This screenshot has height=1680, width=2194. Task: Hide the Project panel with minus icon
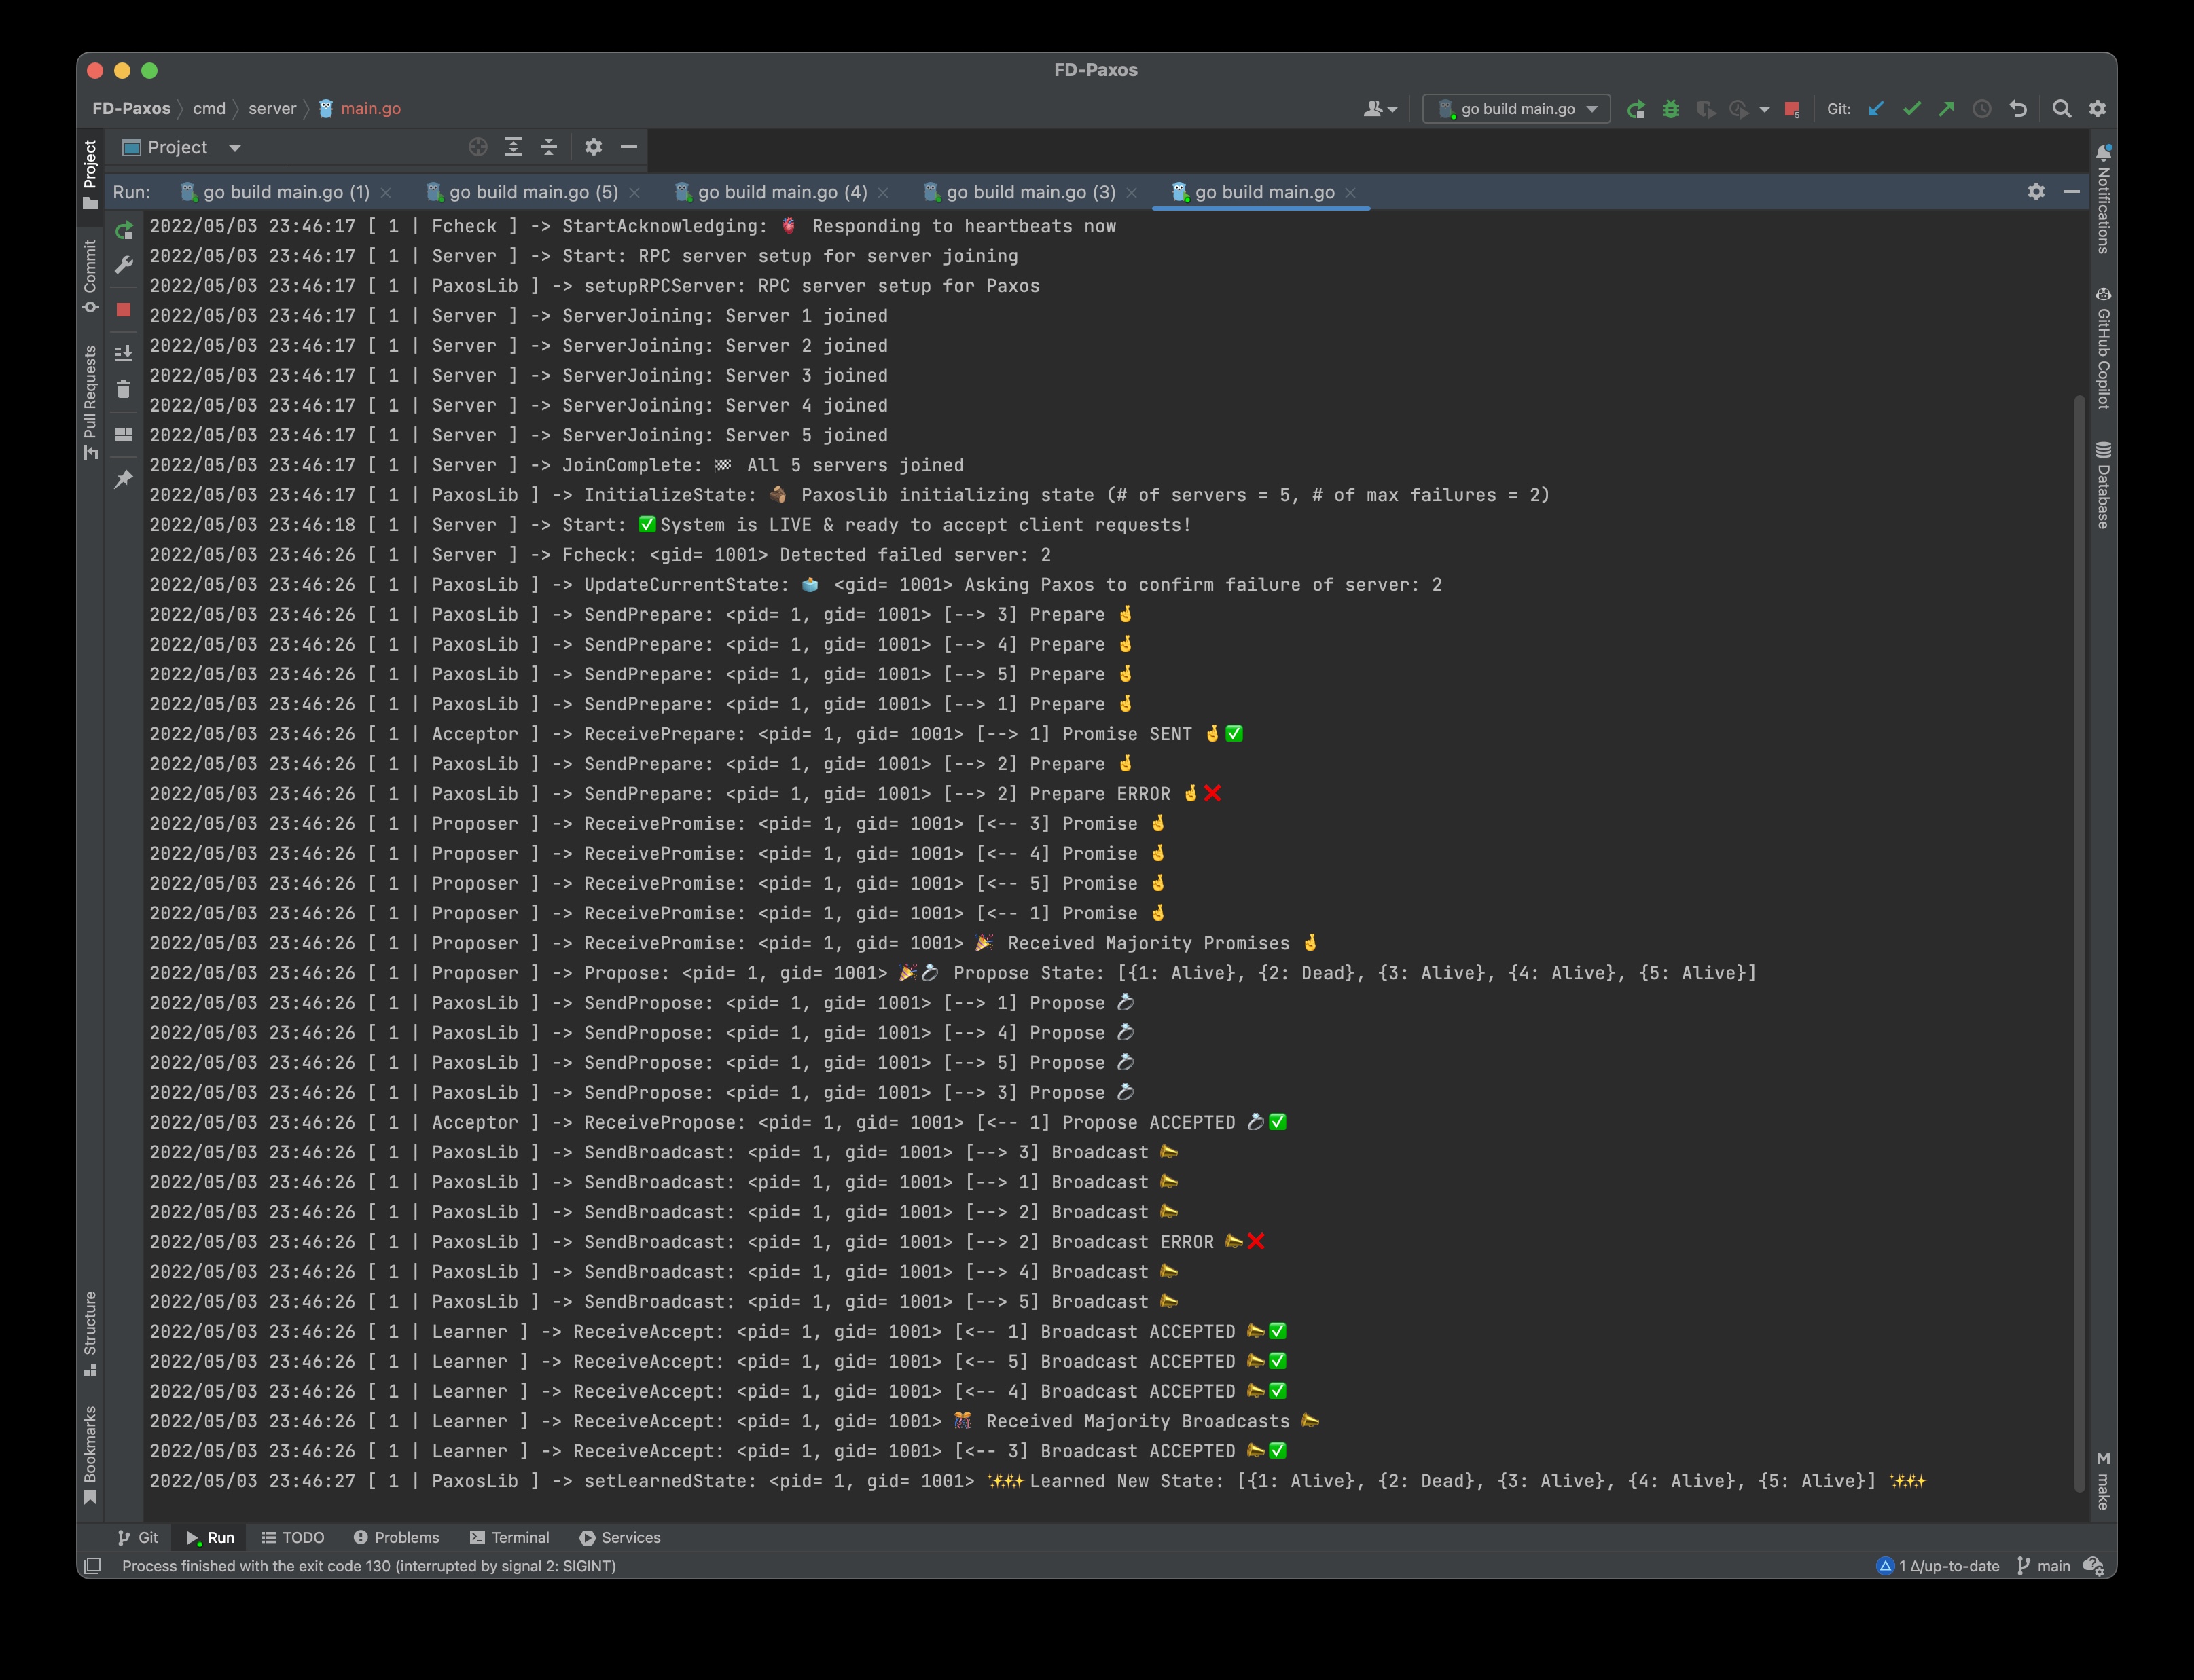tap(629, 147)
